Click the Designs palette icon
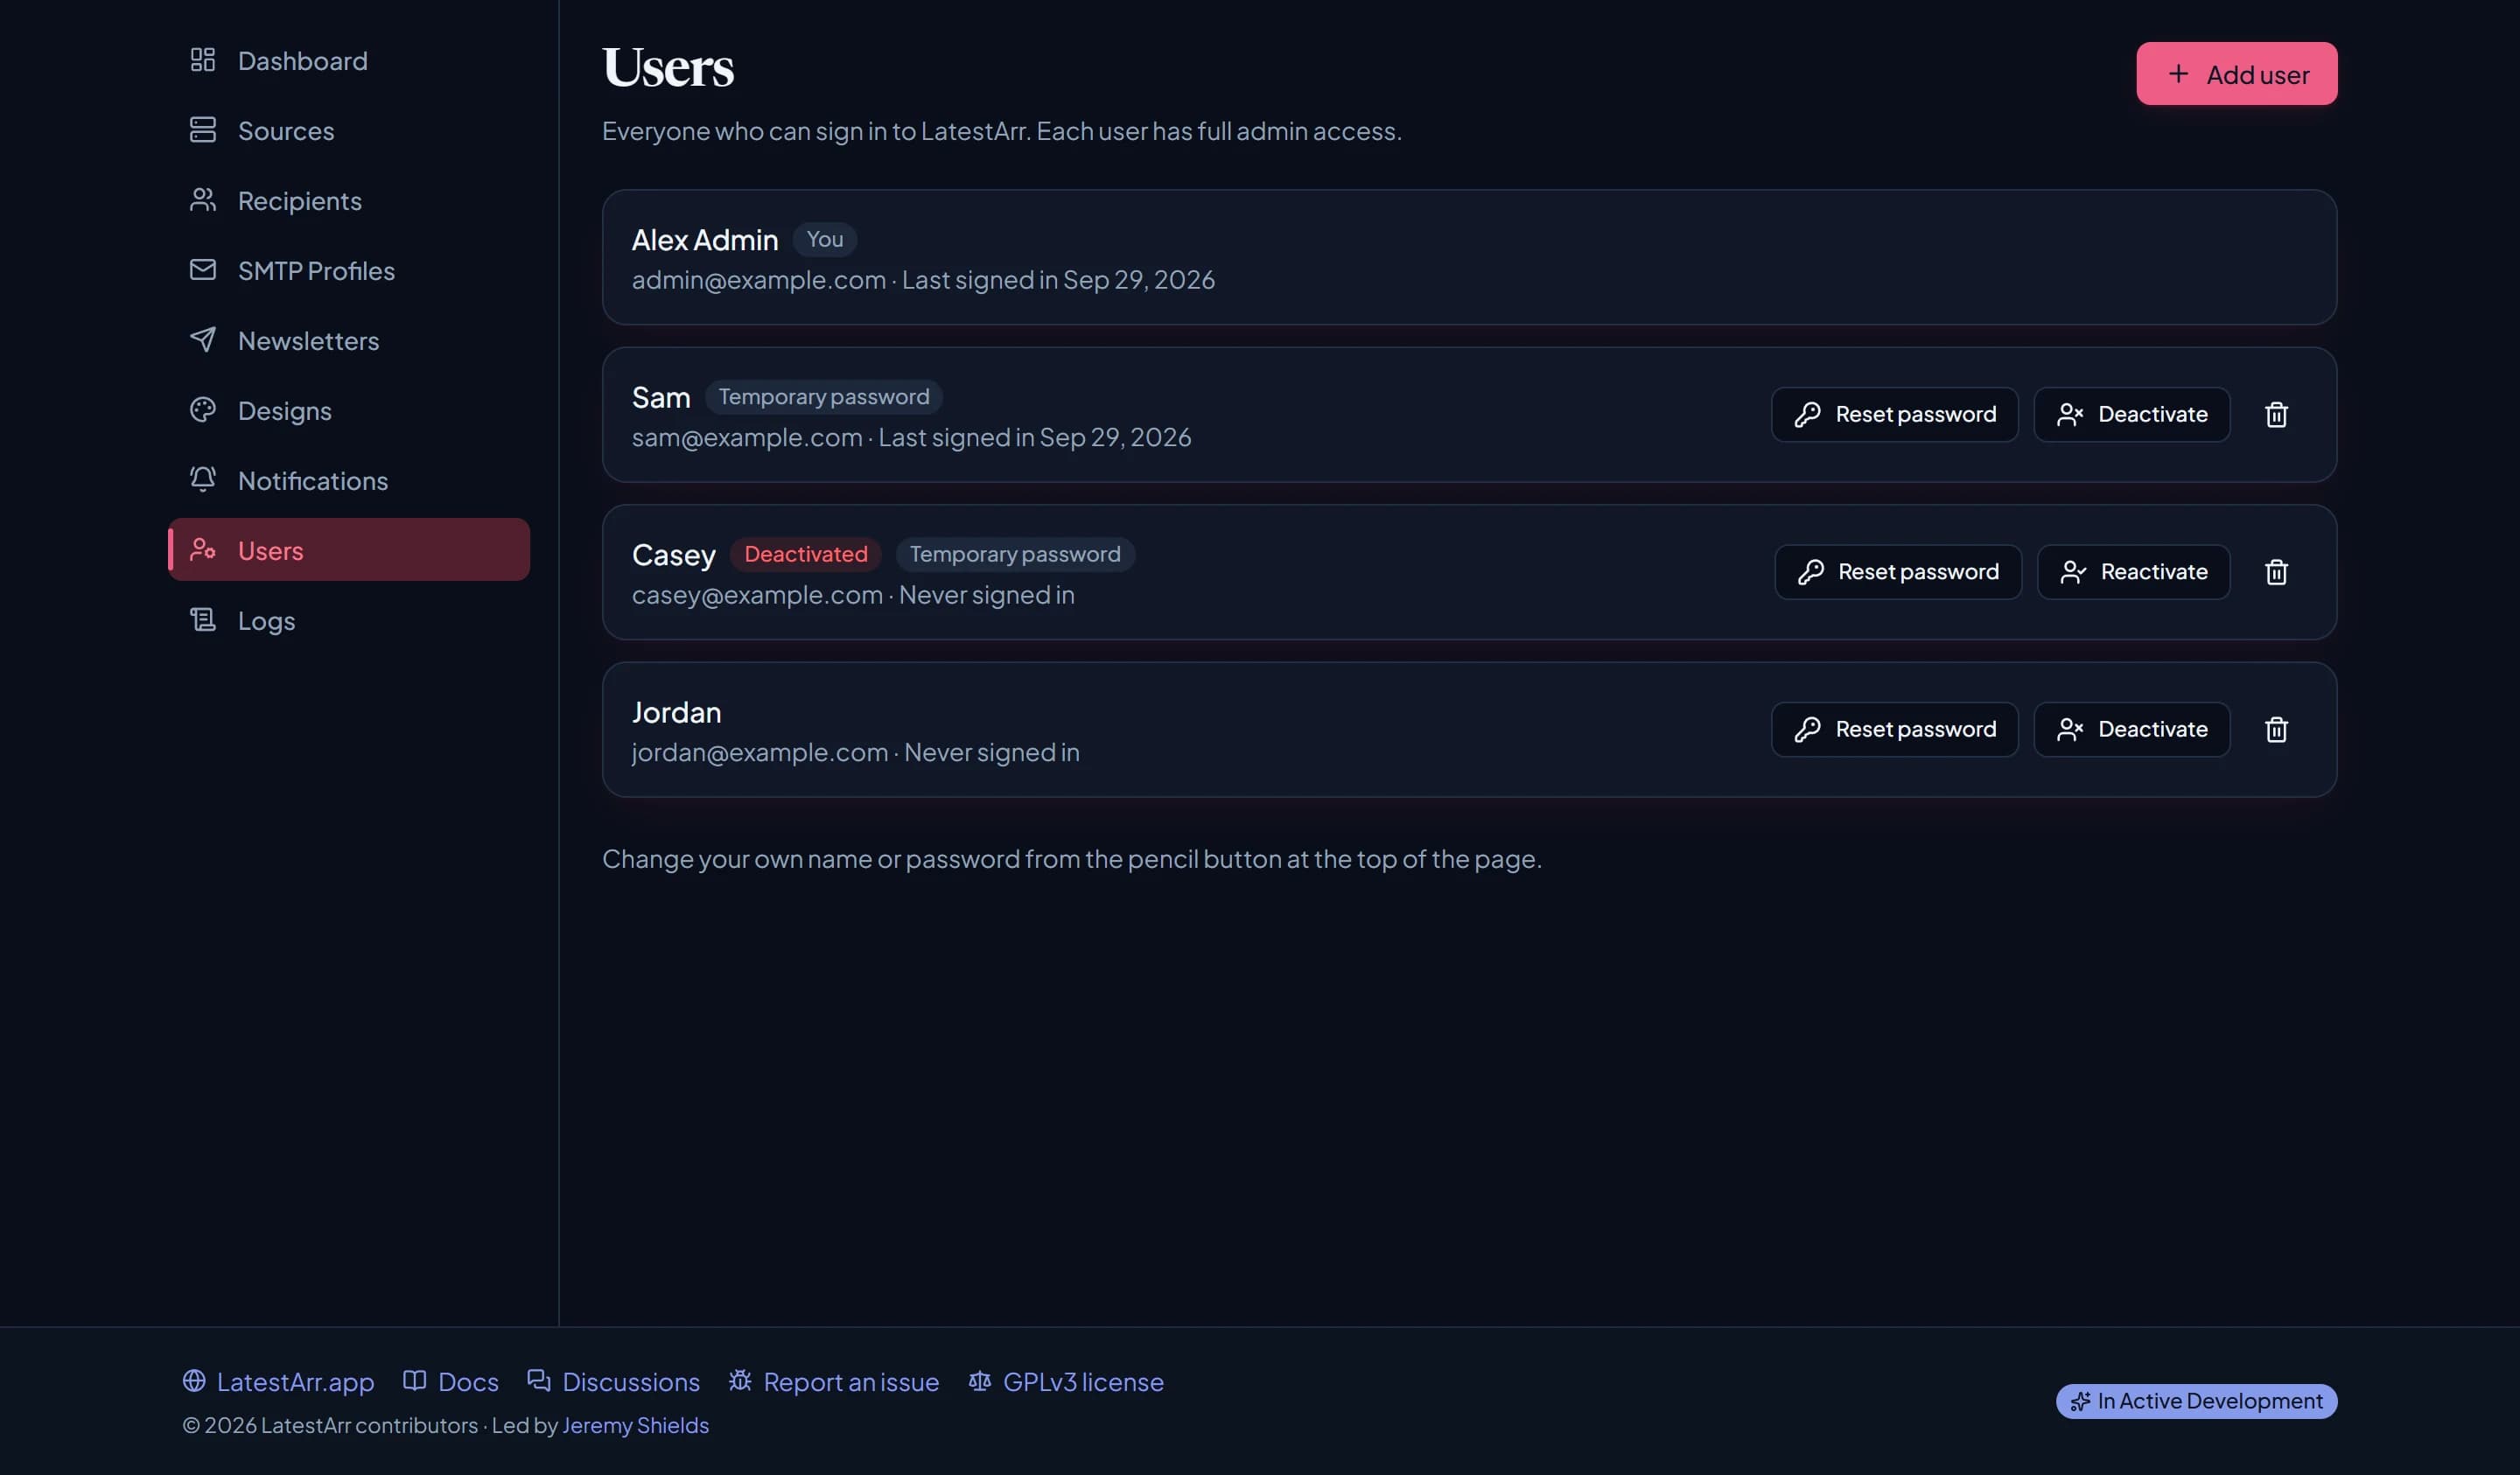This screenshot has height=1475, width=2520. (203, 410)
